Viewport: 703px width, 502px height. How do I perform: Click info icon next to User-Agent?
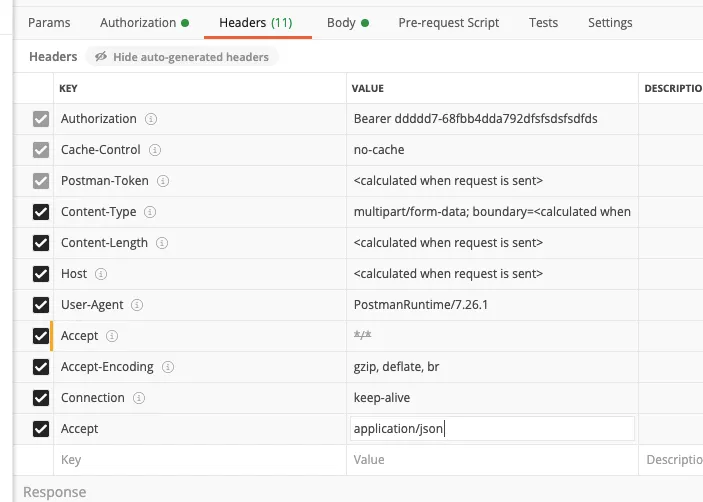pyautogui.click(x=137, y=305)
